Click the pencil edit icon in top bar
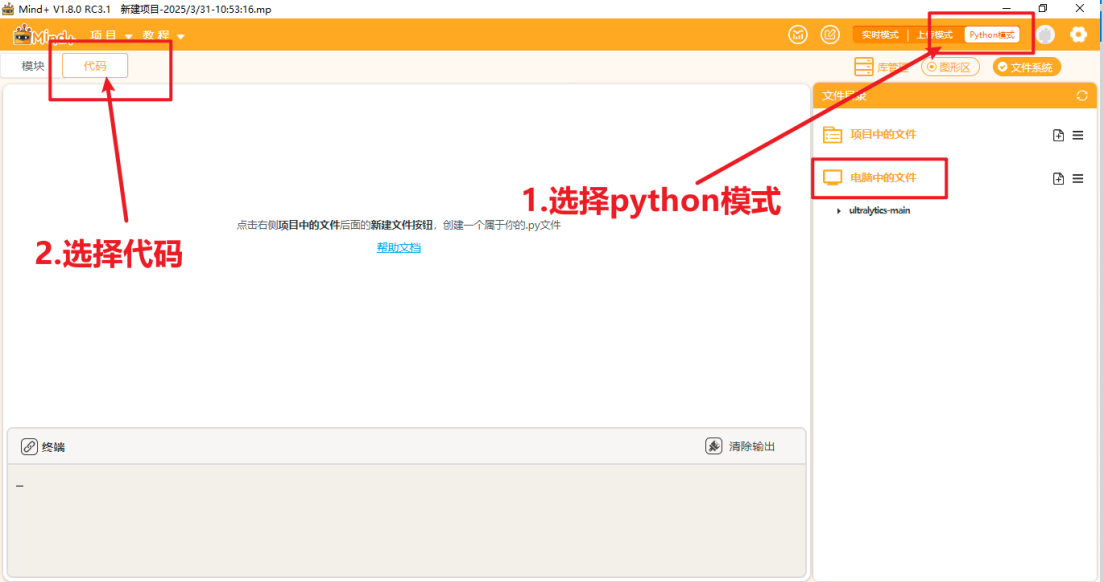 (830, 34)
